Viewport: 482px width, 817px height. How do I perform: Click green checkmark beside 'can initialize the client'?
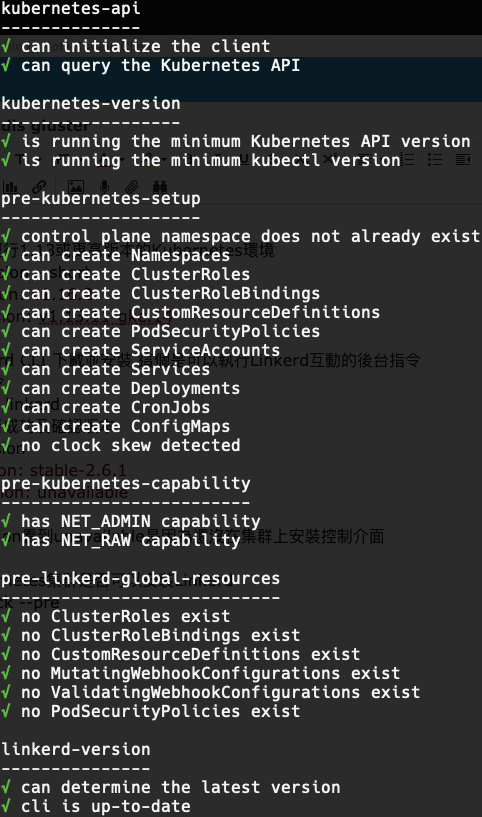click(5, 46)
